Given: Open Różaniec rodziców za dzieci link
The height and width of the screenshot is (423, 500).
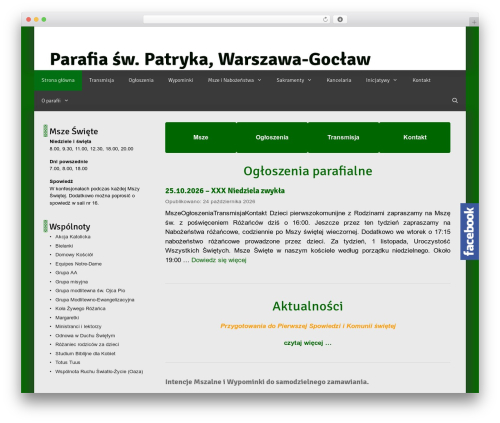Looking at the screenshot, I should (87, 344).
